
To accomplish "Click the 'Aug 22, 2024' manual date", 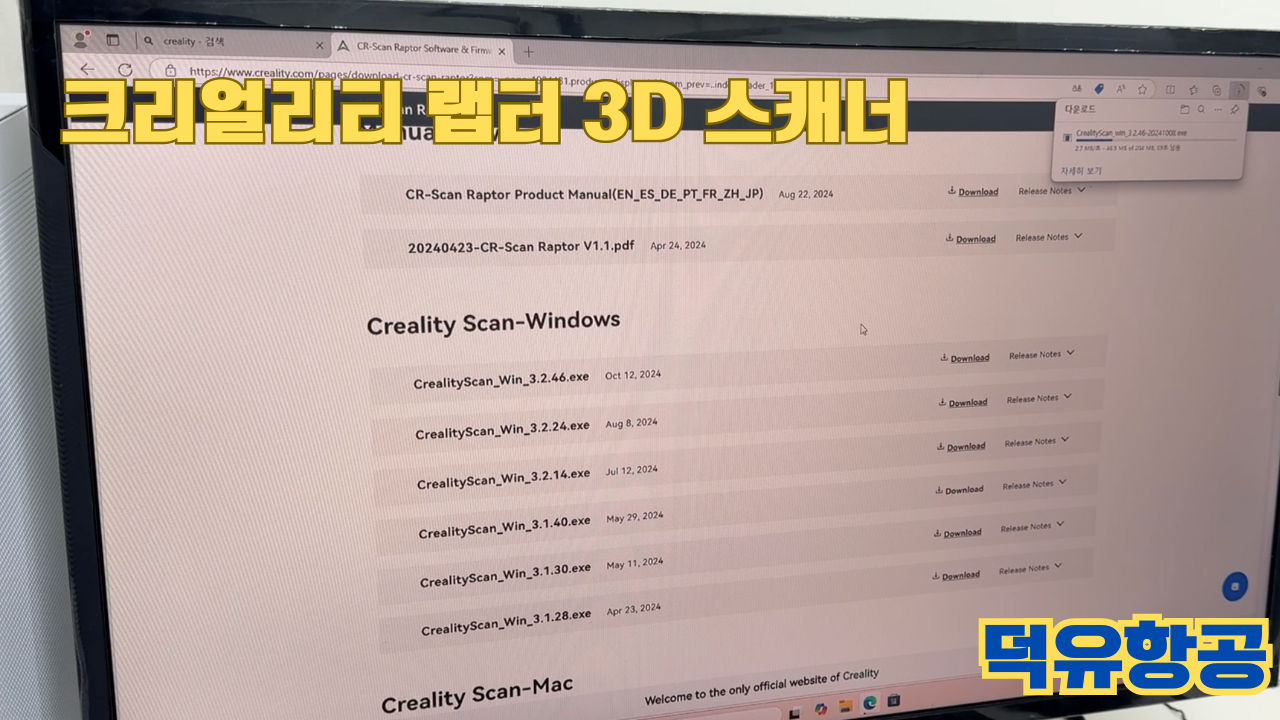I will tap(805, 193).
